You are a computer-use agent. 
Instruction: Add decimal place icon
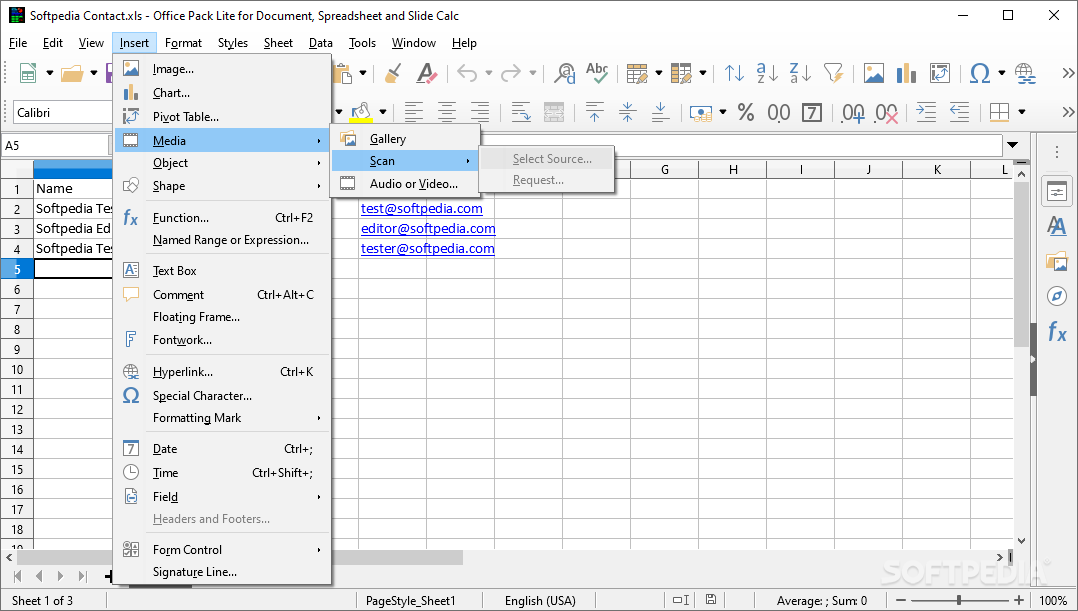point(853,112)
